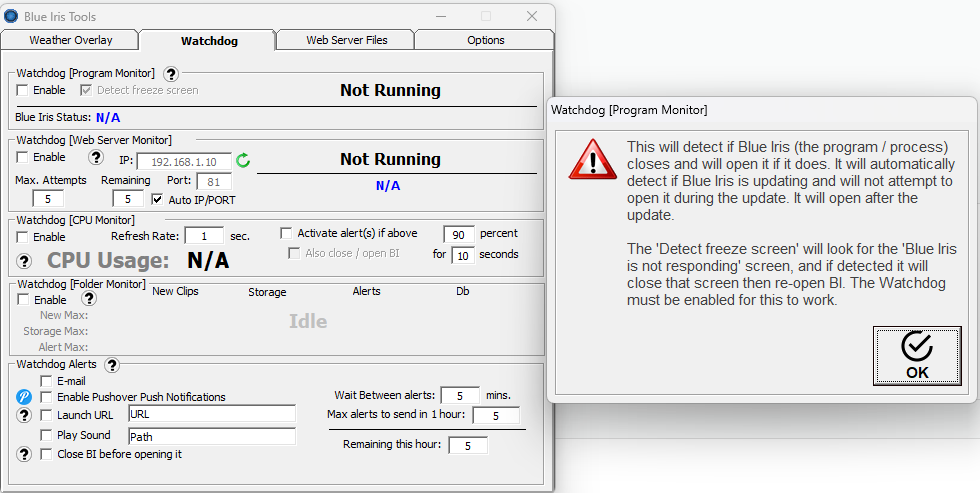Click the Folder Monitor help icon
This screenshot has width=980, height=493.
pyautogui.click(x=89, y=298)
